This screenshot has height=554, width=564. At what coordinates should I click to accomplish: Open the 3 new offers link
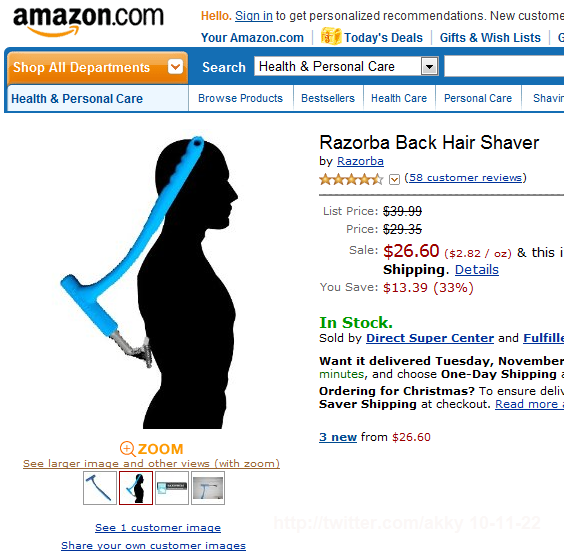coord(338,437)
